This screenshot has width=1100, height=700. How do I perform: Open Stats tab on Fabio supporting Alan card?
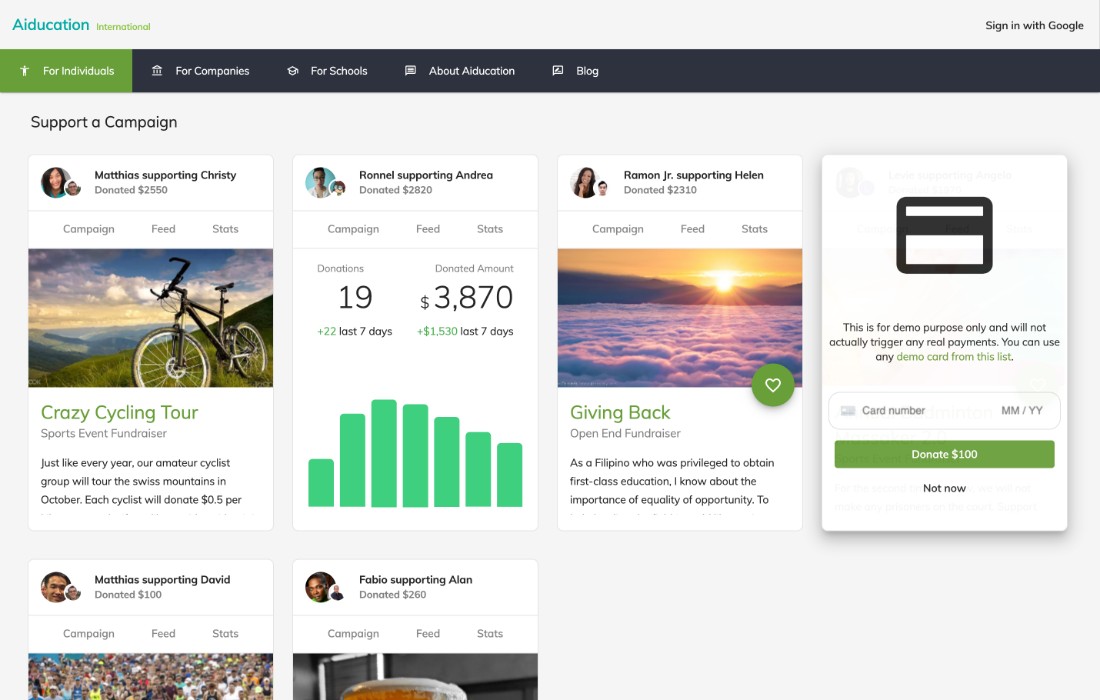490,633
